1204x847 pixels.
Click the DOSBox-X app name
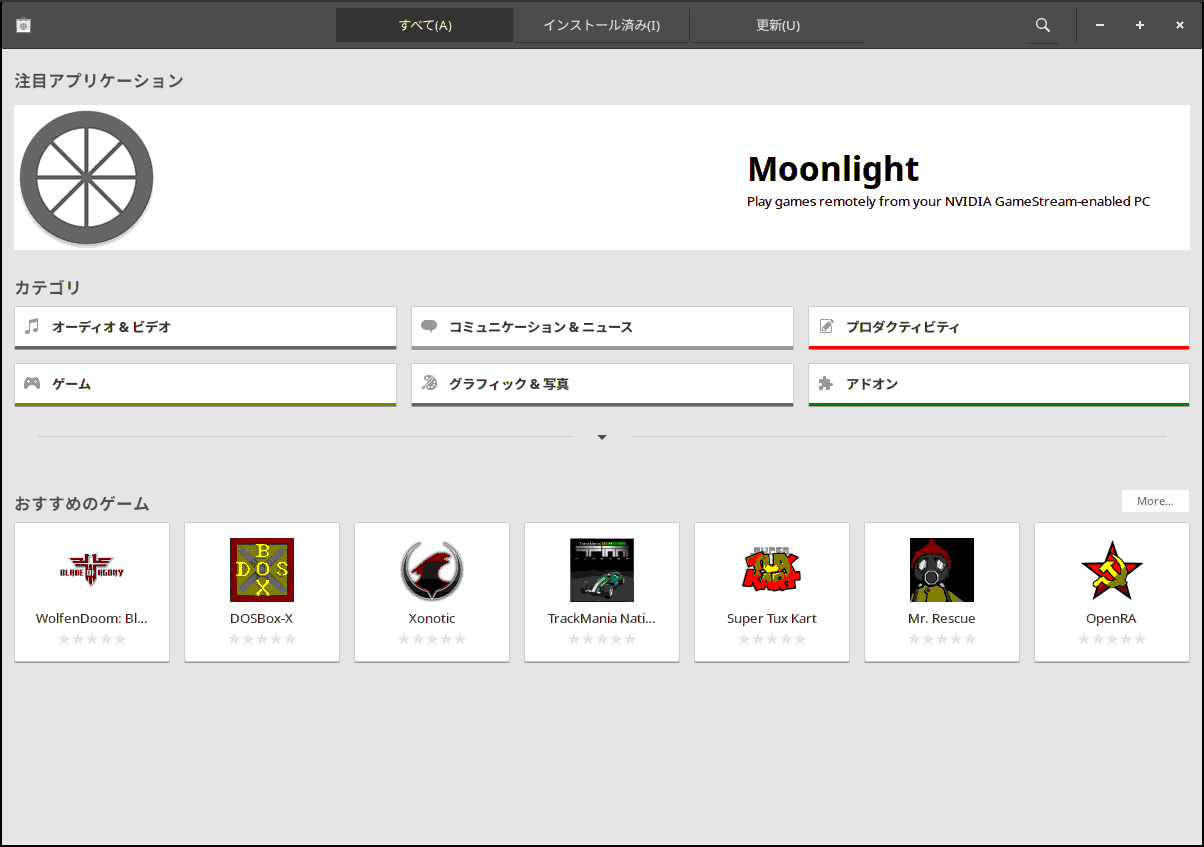point(262,618)
